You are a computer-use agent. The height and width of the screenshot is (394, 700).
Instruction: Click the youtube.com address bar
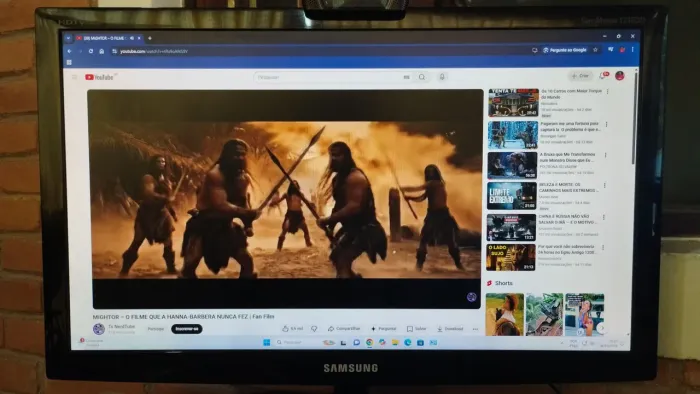point(321,51)
